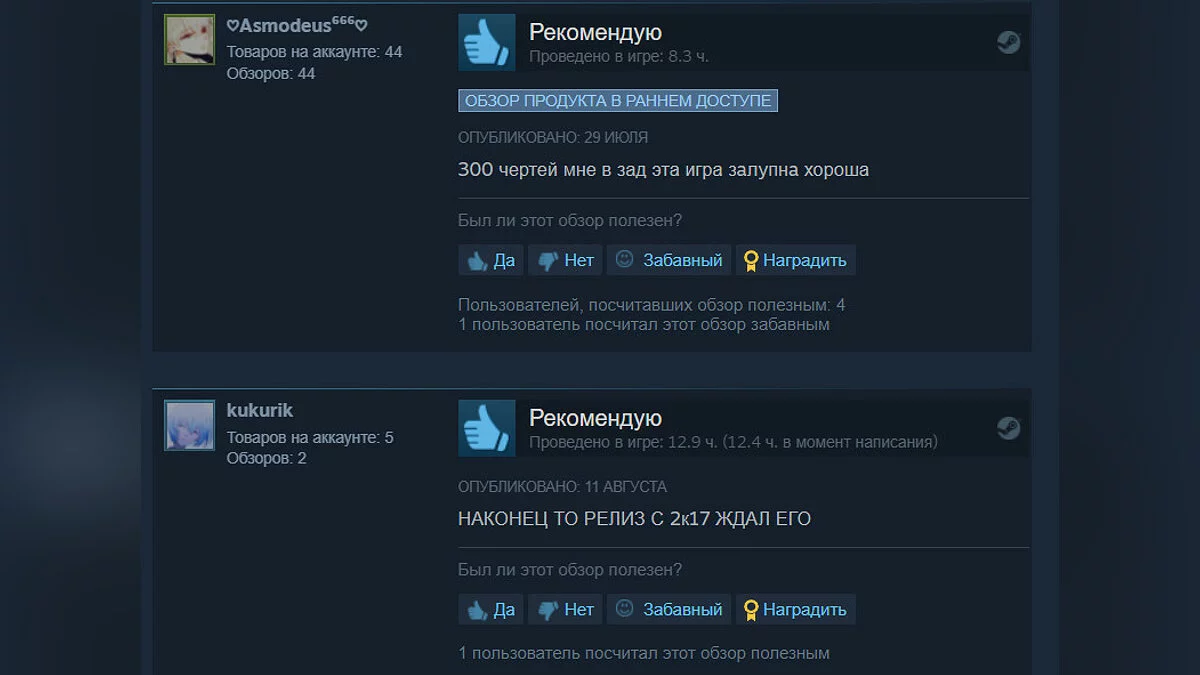Open Рекомендую title of kukurik review
The image size is (1200, 675).
point(595,418)
